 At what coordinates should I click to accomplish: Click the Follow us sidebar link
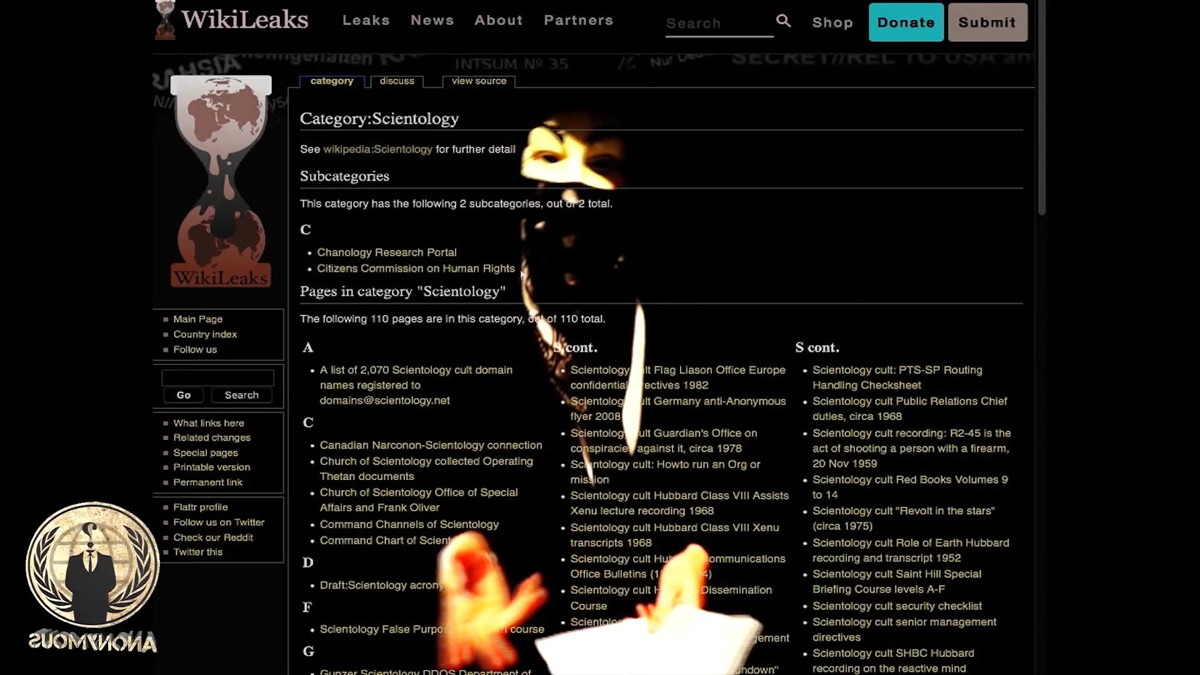(x=195, y=349)
